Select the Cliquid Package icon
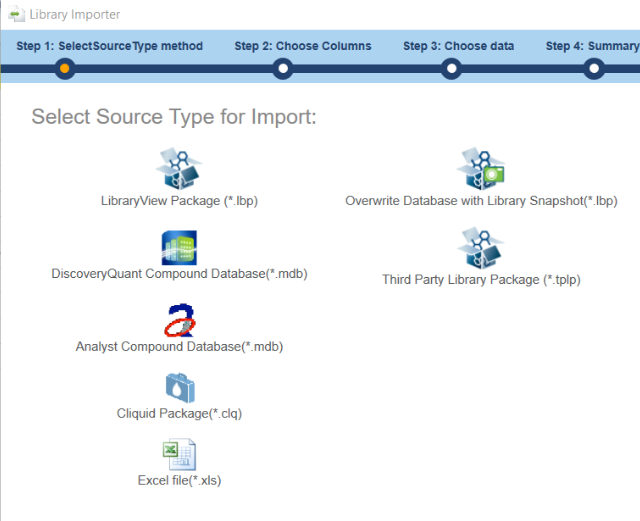 [179, 387]
